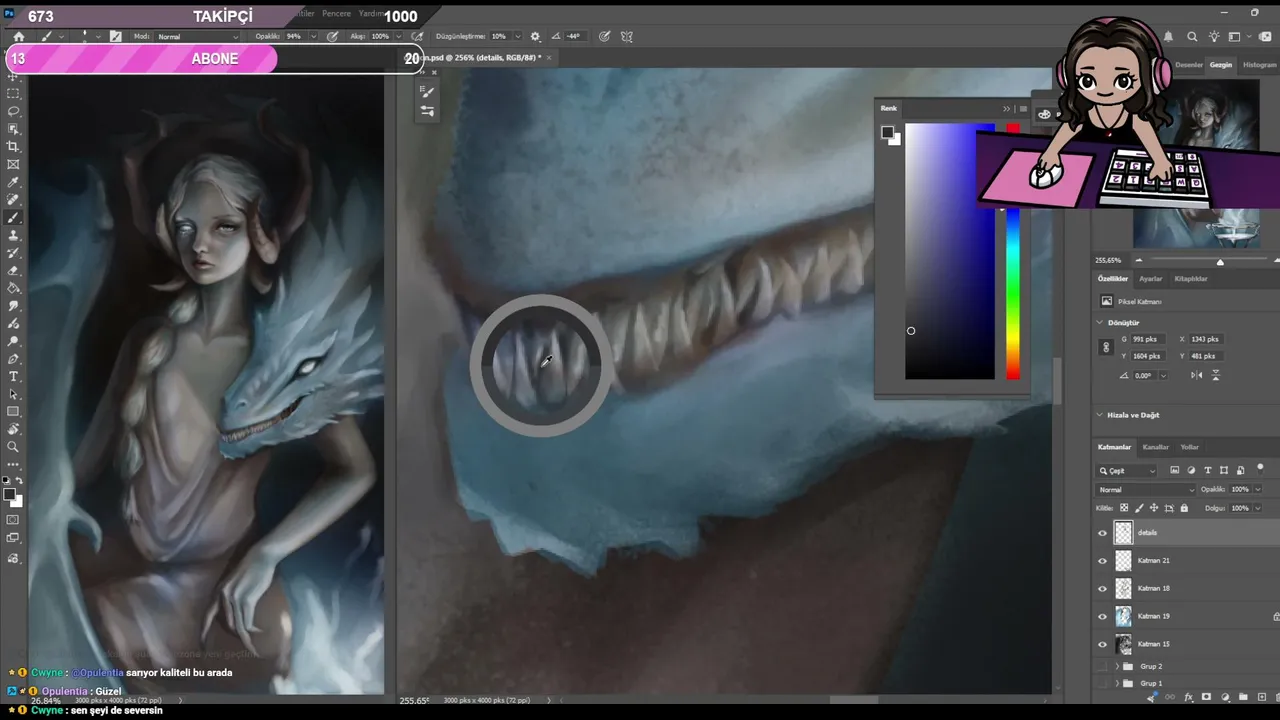Open the Renk panel menu
Viewport: 1280px width, 720px height.
pyautogui.click(x=1023, y=108)
